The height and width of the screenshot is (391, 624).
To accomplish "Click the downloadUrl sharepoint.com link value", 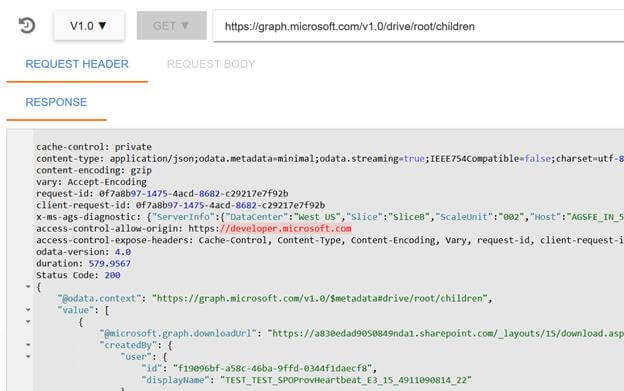I will pyautogui.click(x=446, y=333).
